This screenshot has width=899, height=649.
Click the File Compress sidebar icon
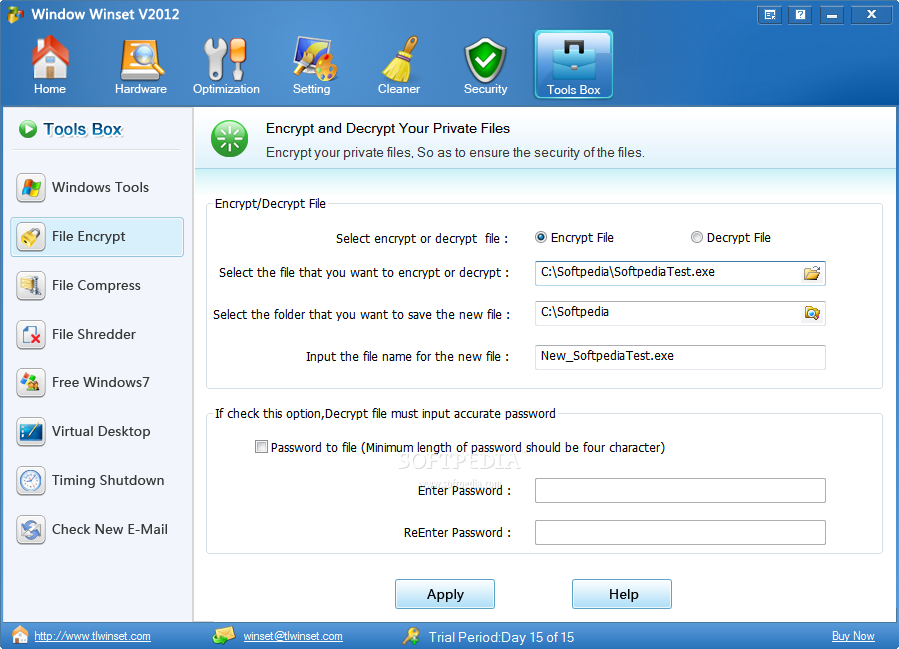click(x=31, y=286)
